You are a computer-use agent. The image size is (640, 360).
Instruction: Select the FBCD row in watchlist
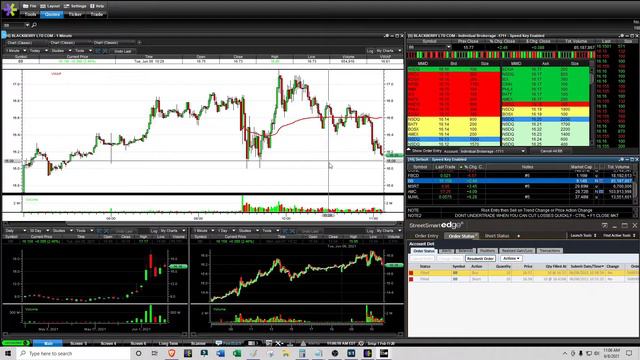[x=520, y=176]
